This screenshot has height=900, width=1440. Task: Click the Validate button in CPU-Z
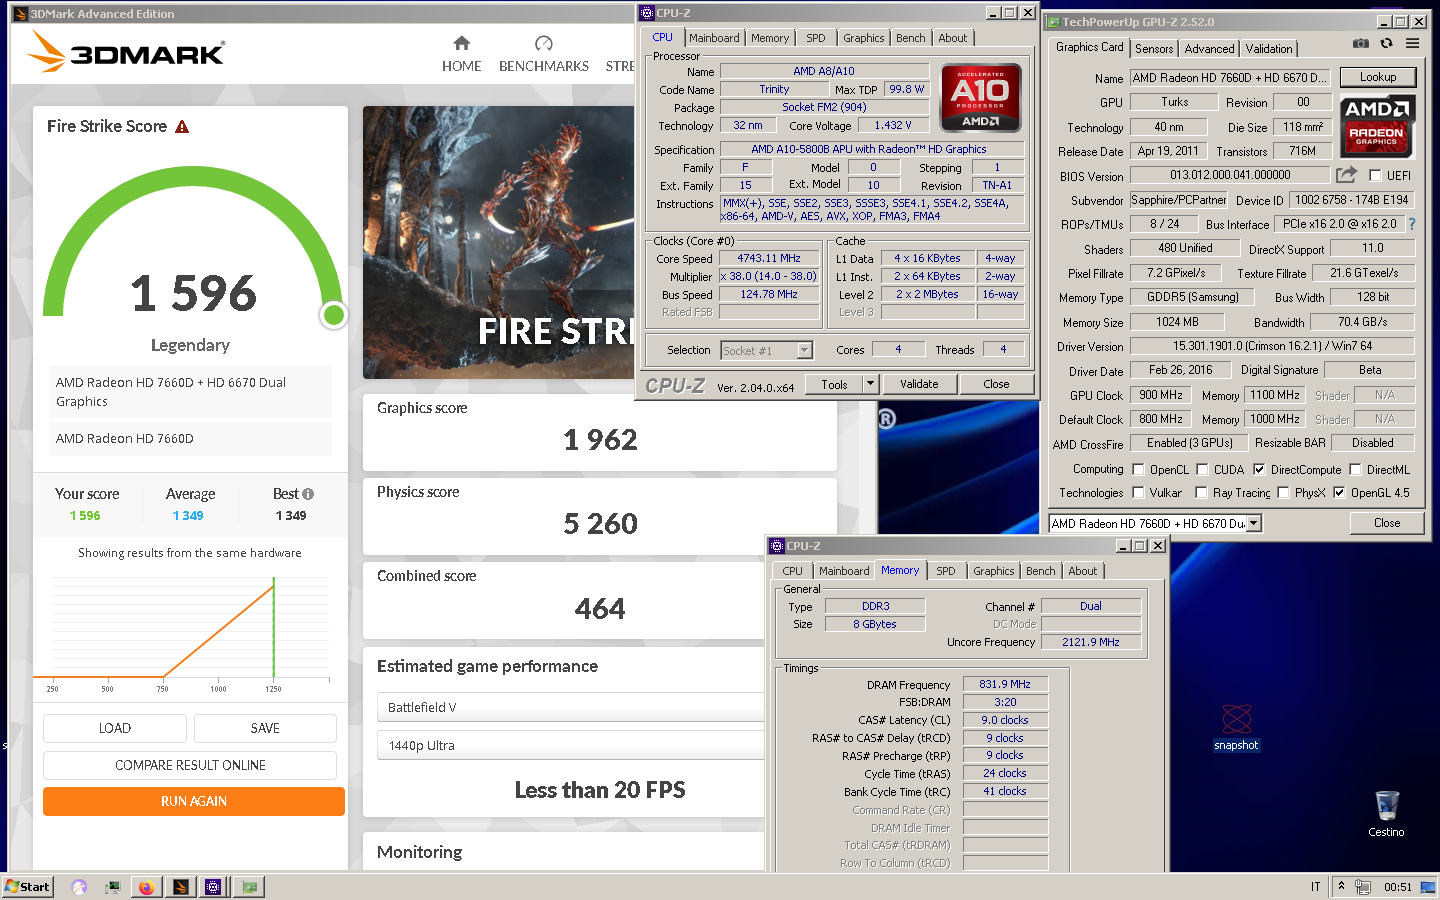pos(919,384)
